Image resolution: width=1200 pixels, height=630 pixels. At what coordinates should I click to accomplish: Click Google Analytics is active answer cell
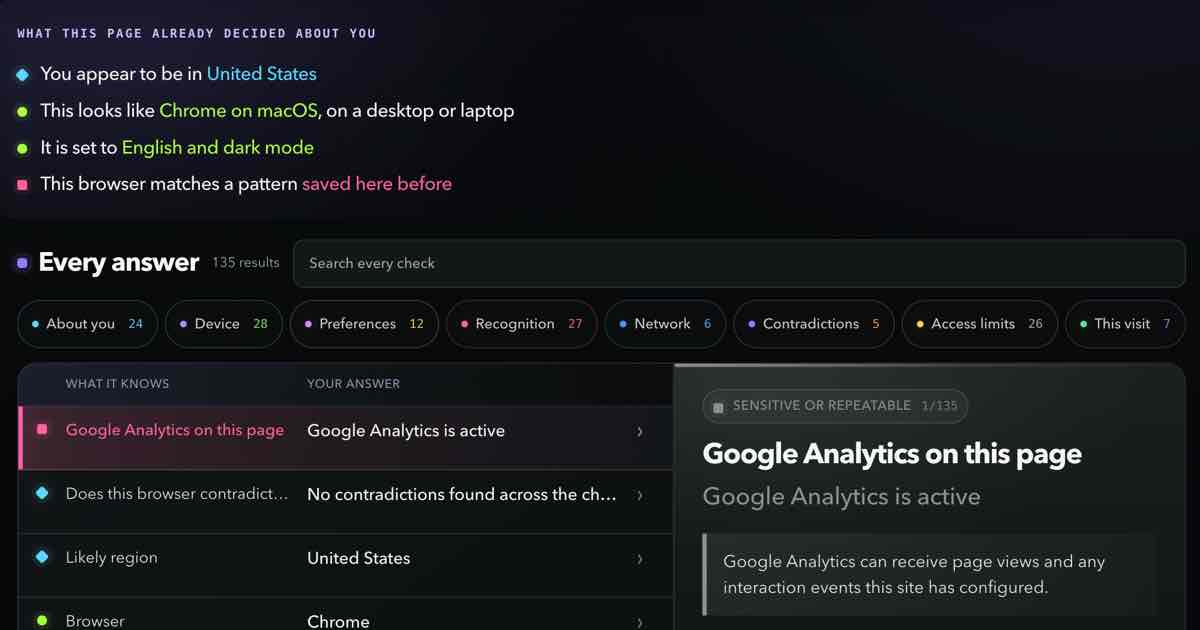pos(406,431)
